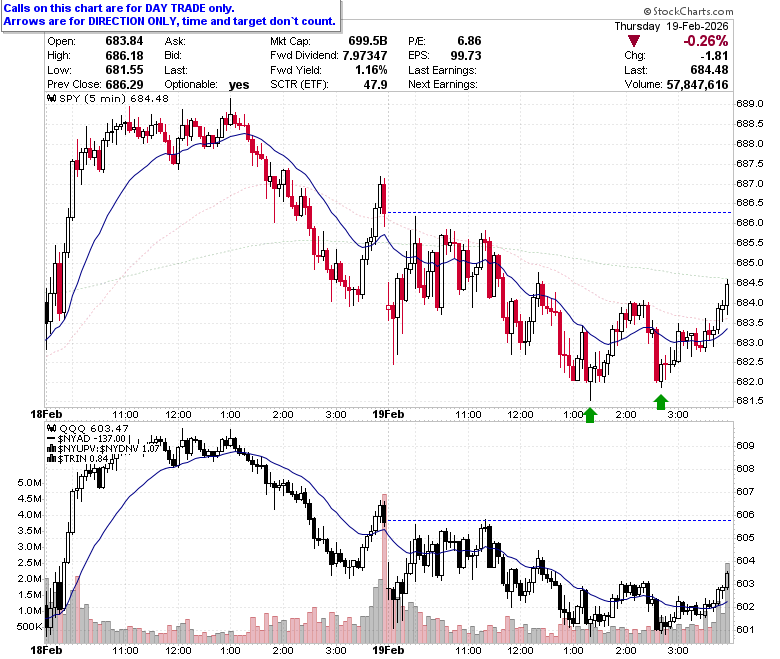The height and width of the screenshot is (659, 780).
Task: Click the red down triangle by -0.26%
Action: [x=634, y=41]
